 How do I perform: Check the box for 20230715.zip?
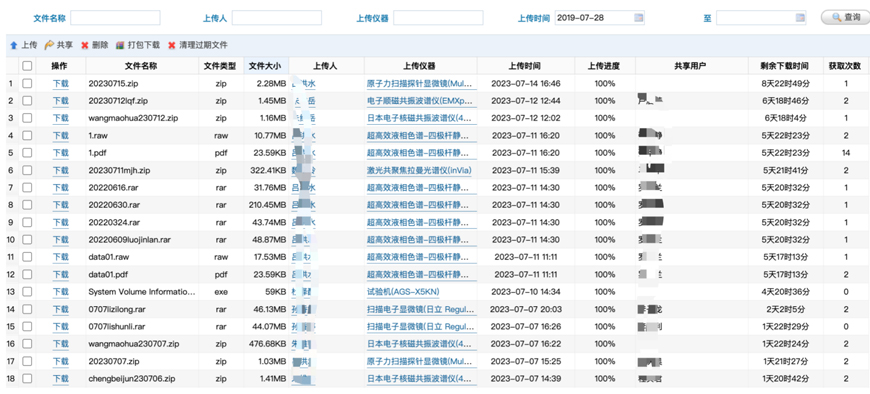(x=27, y=84)
